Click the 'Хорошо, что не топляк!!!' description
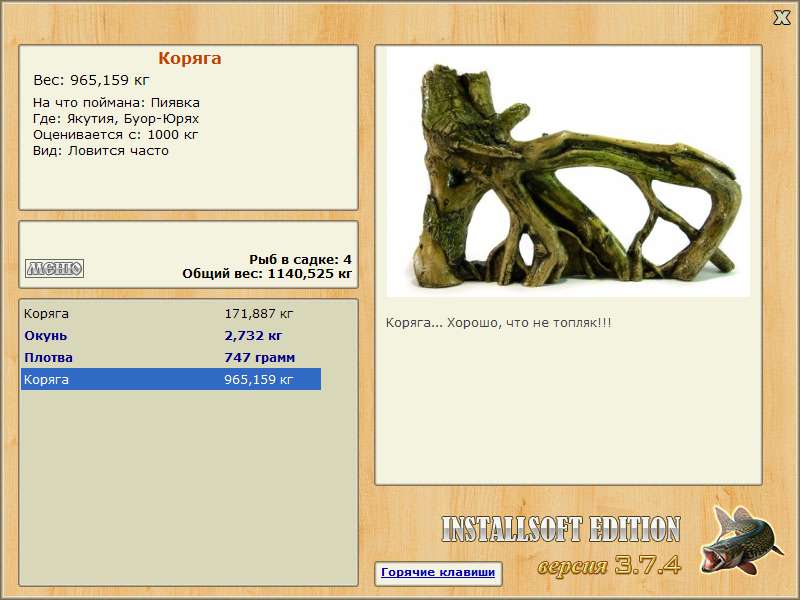 (529, 323)
